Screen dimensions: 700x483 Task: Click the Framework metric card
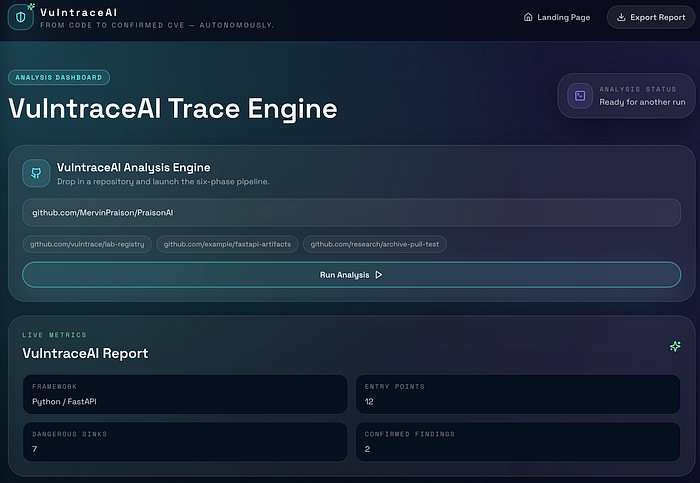point(185,394)
